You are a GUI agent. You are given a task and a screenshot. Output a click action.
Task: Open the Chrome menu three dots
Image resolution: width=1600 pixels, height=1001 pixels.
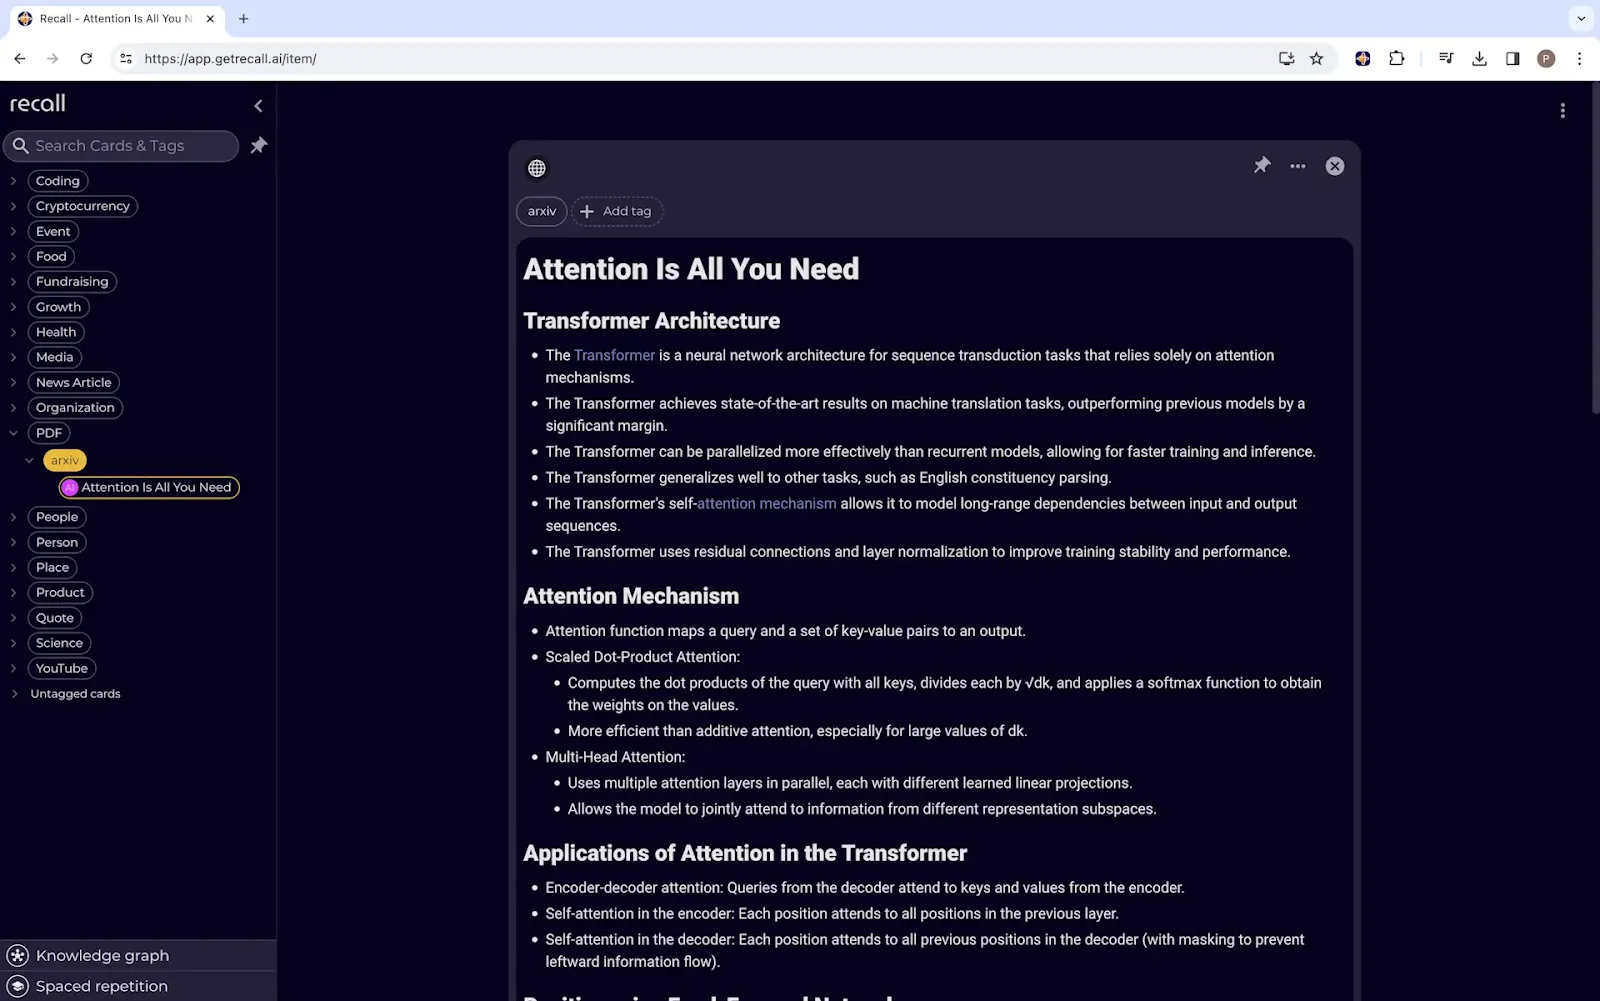point(1580,59)
